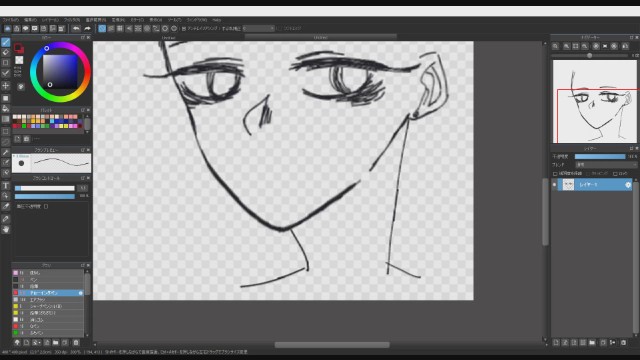Image resolution: width=640 pixels, height=360 pixels.
Task: Click layer folder button at panel bottom
Action: pos(592,342)
